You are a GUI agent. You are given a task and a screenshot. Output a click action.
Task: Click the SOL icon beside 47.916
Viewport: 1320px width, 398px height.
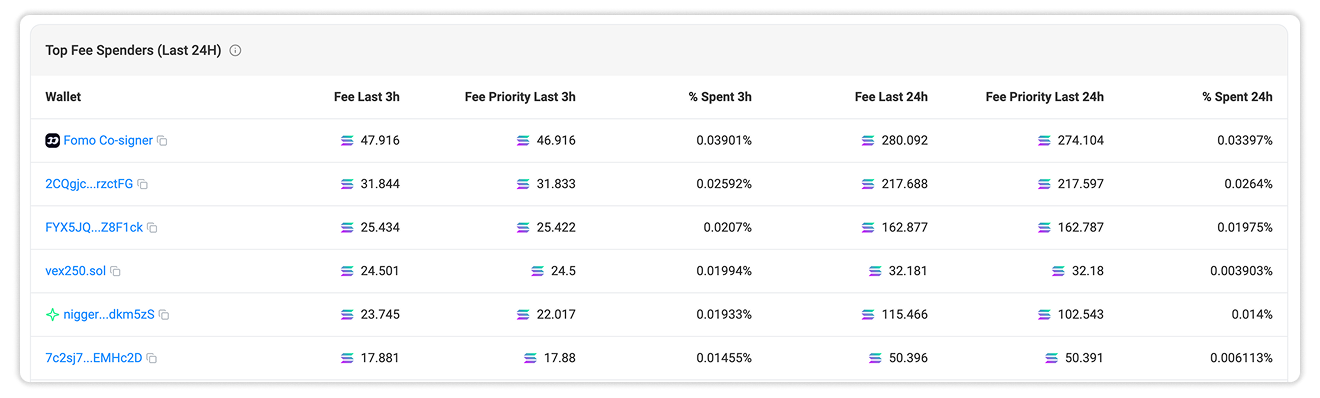[x=347, y=141]
